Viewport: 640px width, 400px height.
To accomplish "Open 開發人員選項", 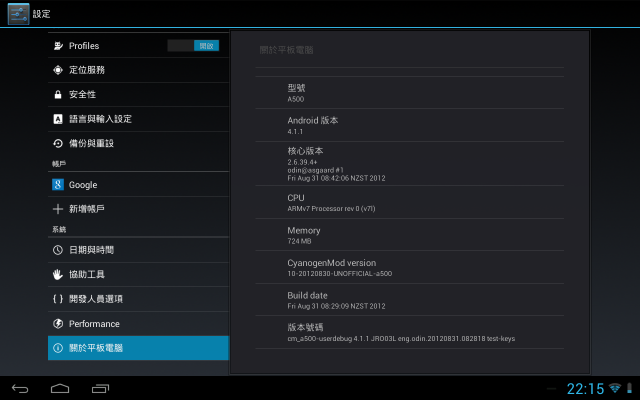I will point(138,299).
